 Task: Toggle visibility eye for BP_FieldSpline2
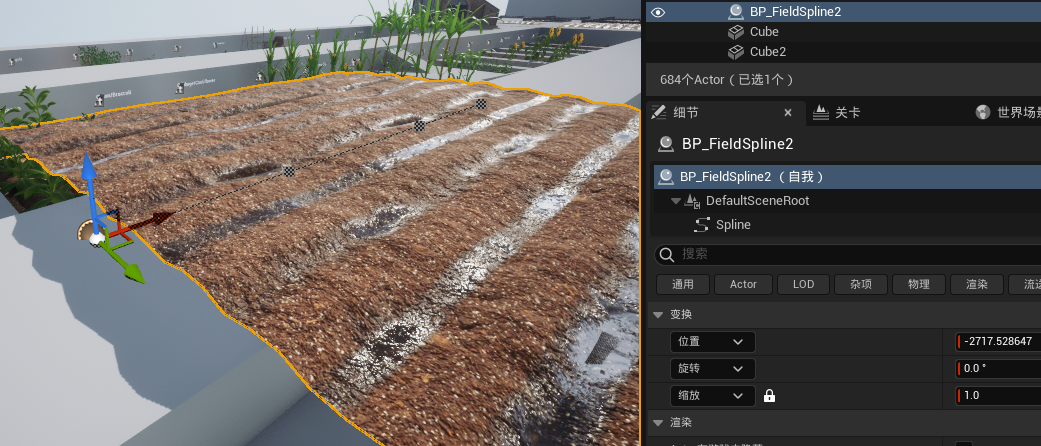pos(657,12)
